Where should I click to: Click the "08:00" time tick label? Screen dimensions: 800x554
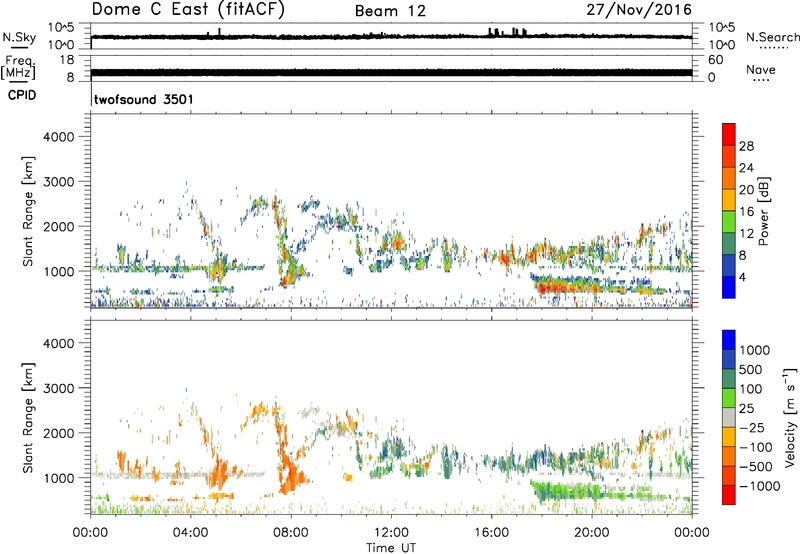pyautogui.click(x=291, y=533)
